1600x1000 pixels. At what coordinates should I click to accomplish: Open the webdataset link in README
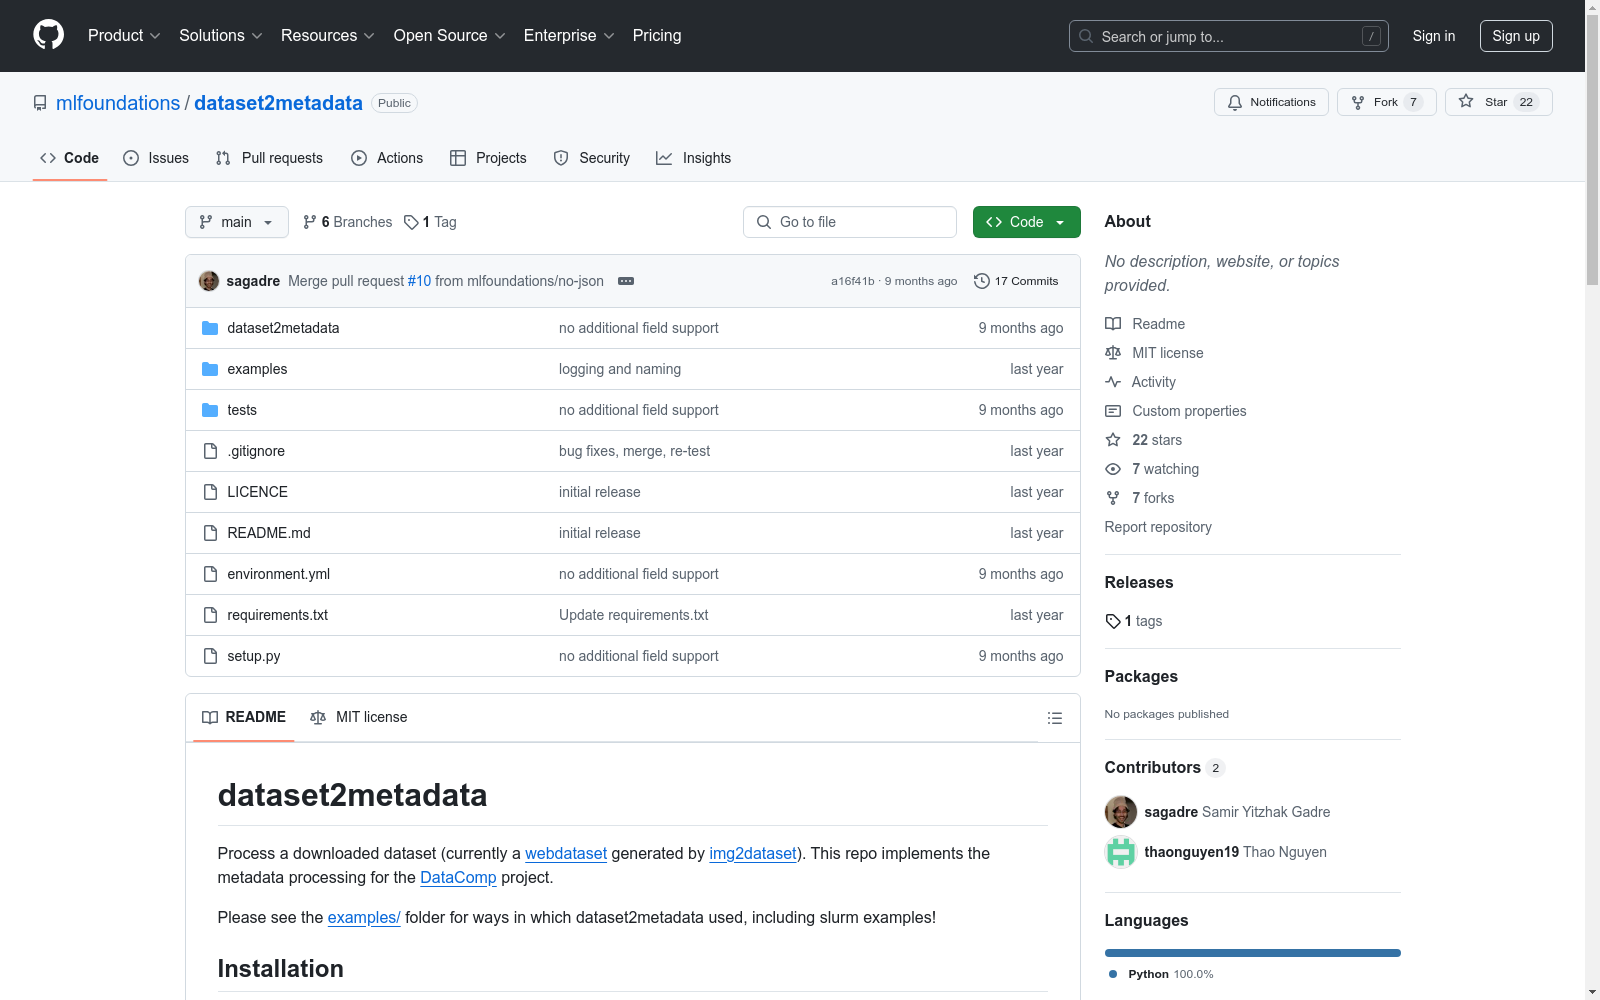pyautogui.click(x=566, y=853)
